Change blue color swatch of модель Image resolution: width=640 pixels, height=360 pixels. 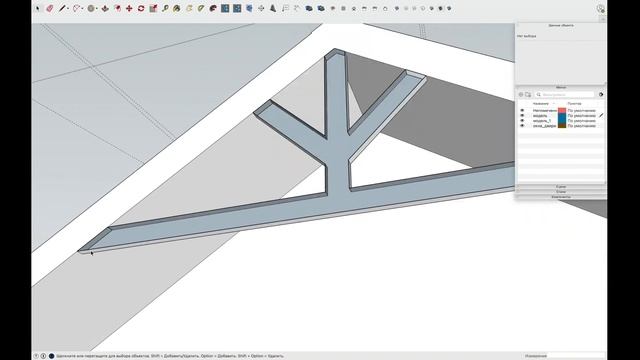tap(562, 116)
